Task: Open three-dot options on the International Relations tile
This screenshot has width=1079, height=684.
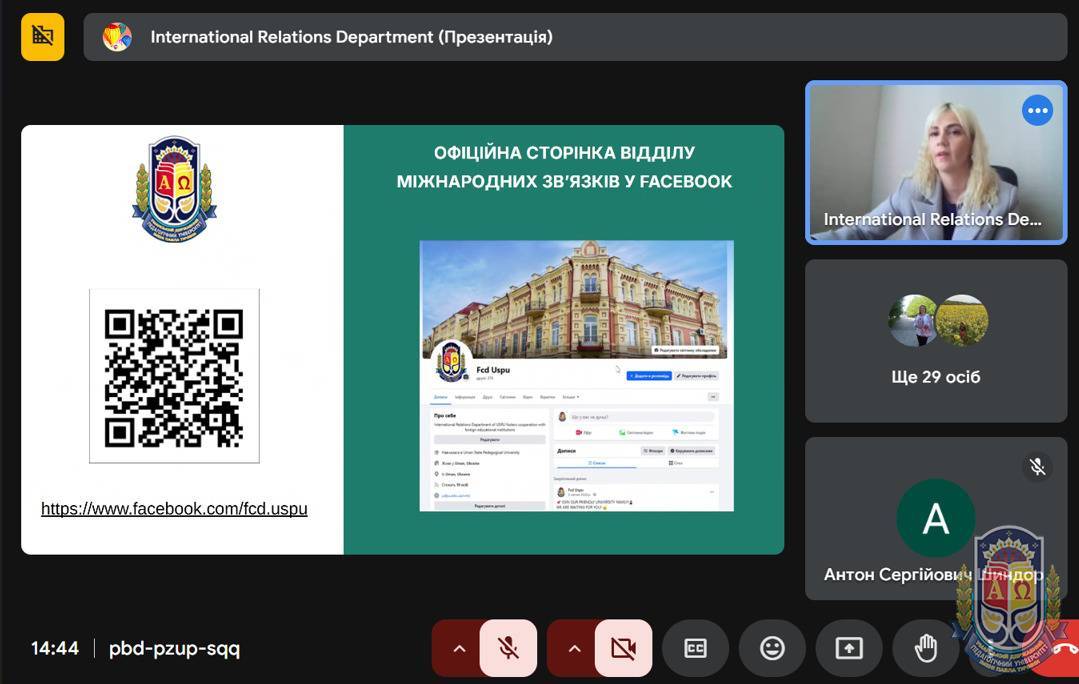Action: tap(1037, 110)
